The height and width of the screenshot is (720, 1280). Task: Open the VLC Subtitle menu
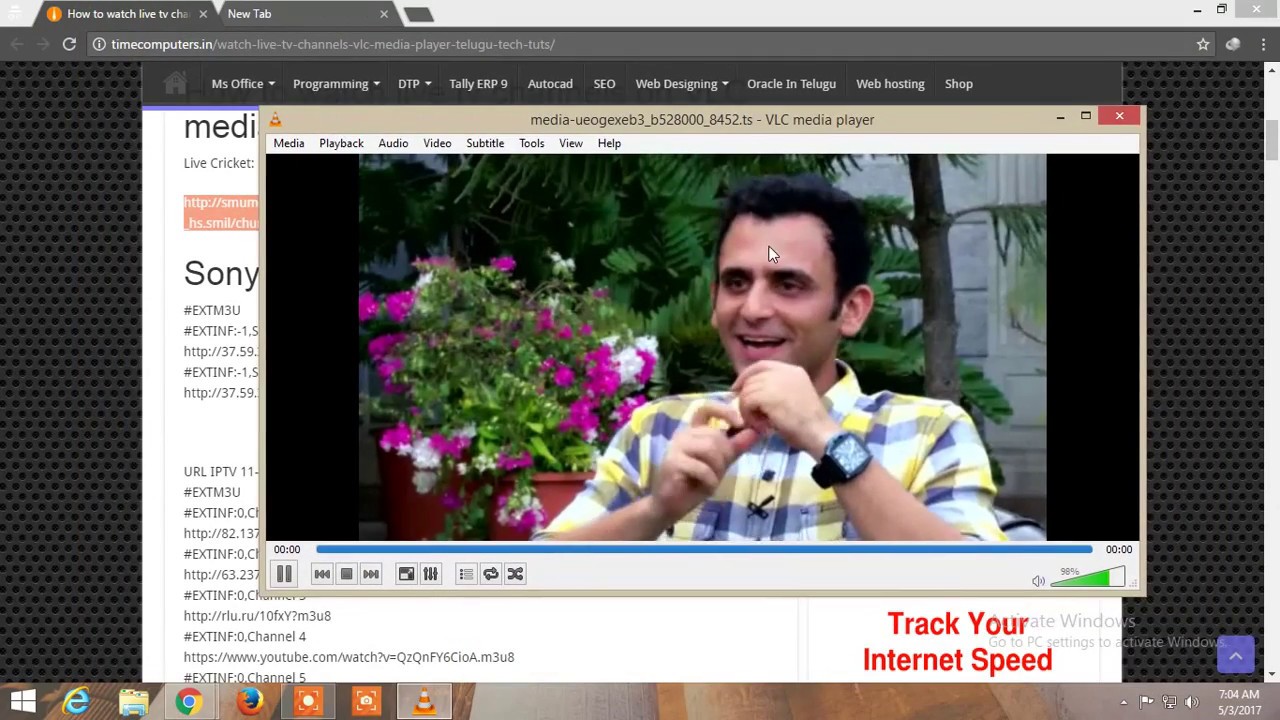[485, 143]
